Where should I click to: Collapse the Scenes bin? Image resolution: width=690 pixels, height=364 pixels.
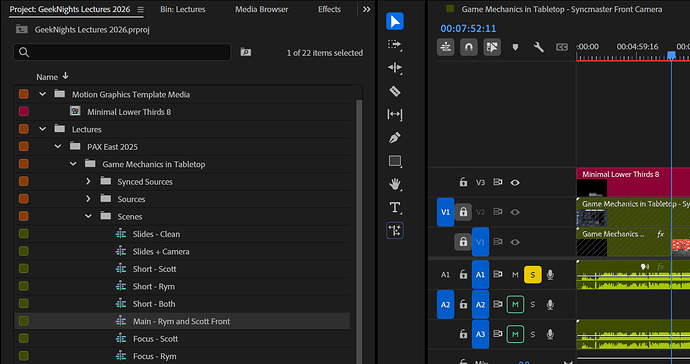88,216
